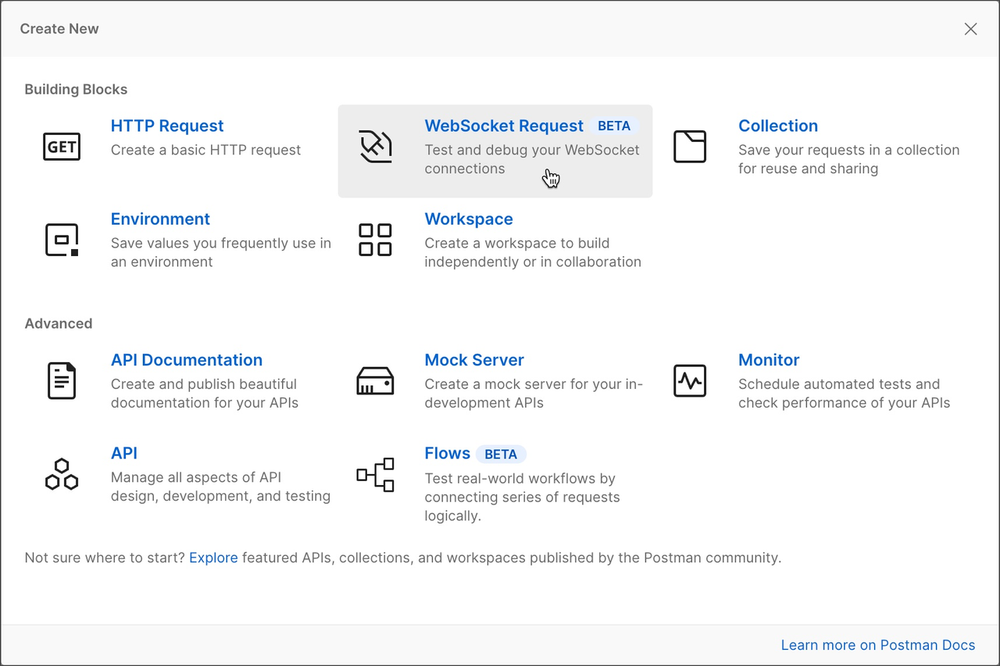This screenshot has width=1000, height=666.
Task: Click the BETA badge next to WebSocket Request
Action: pyautogui.click(x=614, y=125)
